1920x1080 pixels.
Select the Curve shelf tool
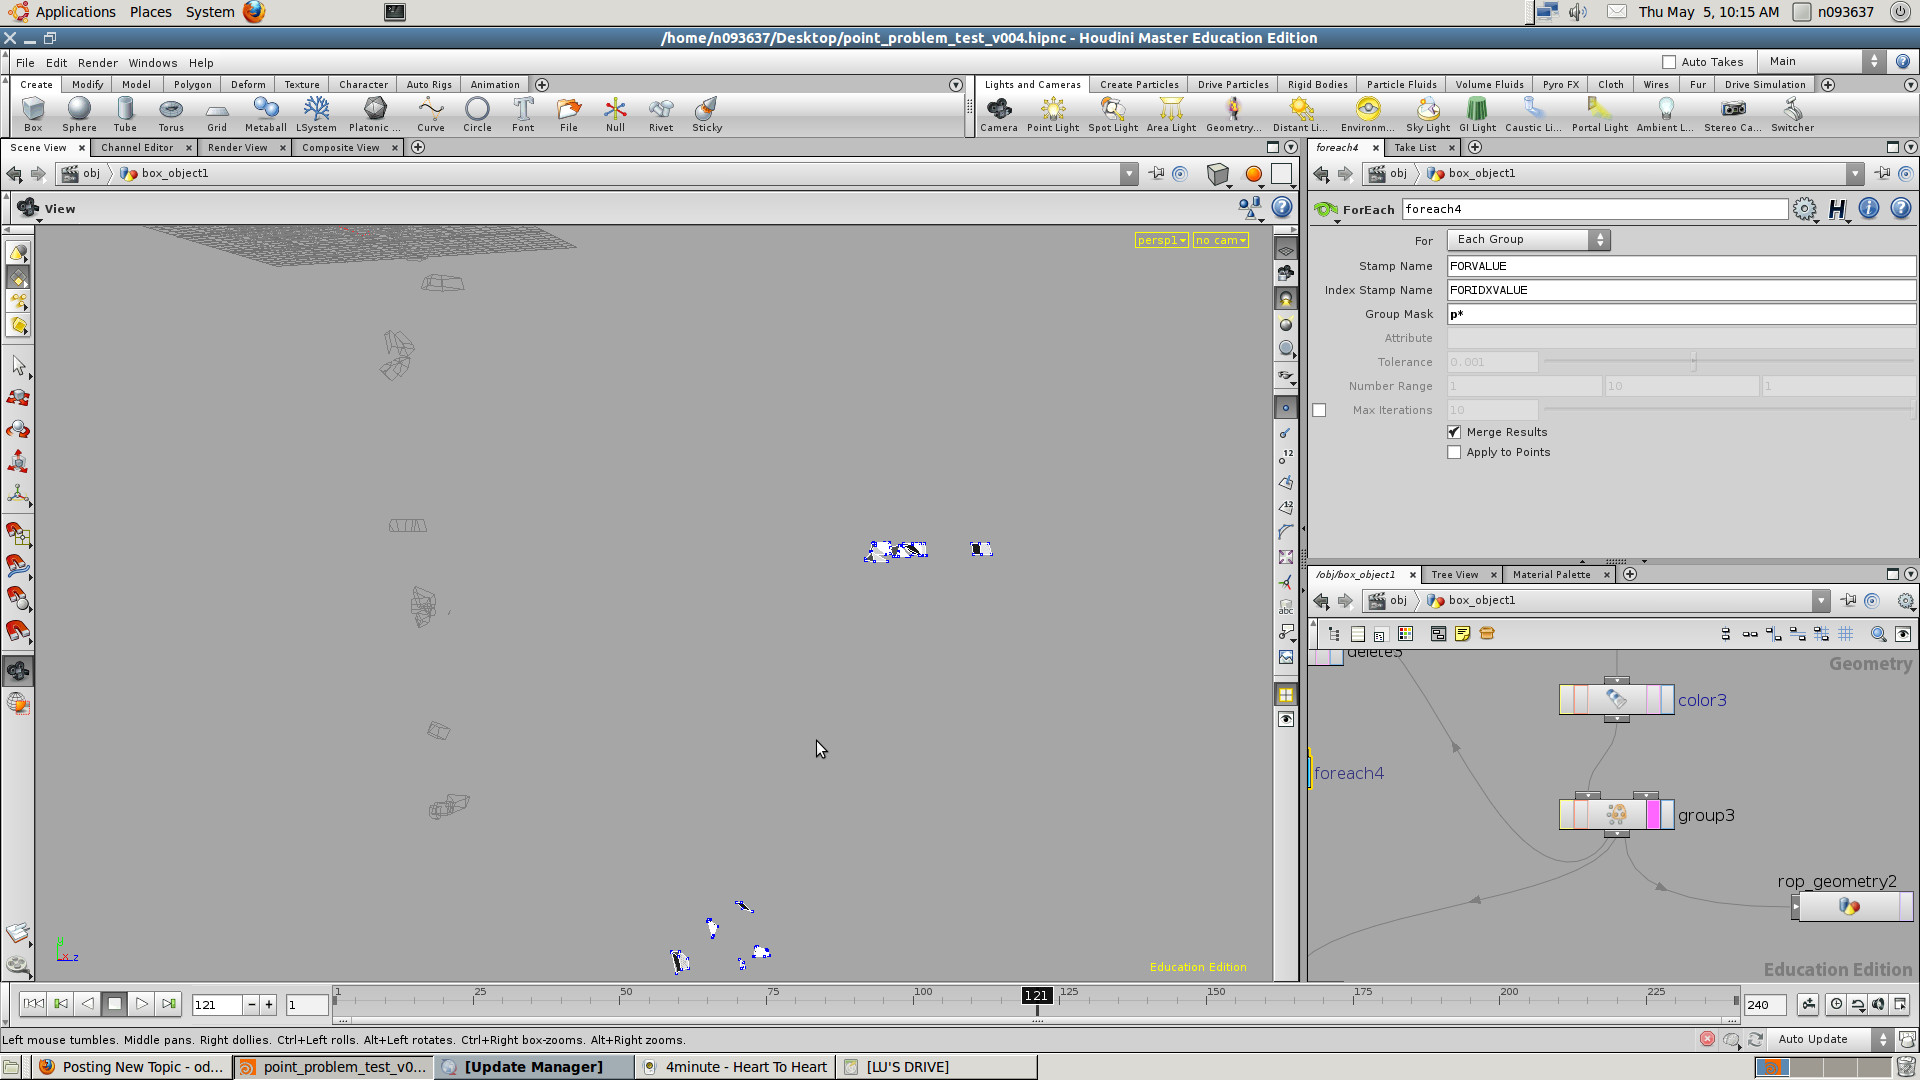tap(431, 114)
